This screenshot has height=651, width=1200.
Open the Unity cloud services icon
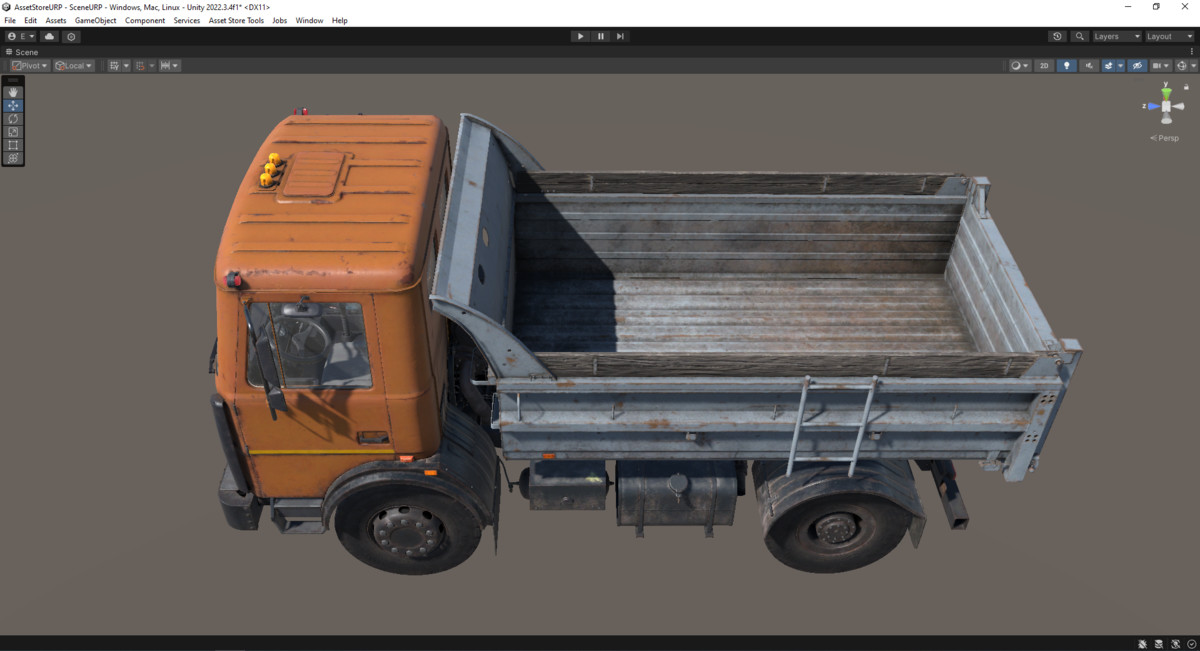click(x=48, y=36)
